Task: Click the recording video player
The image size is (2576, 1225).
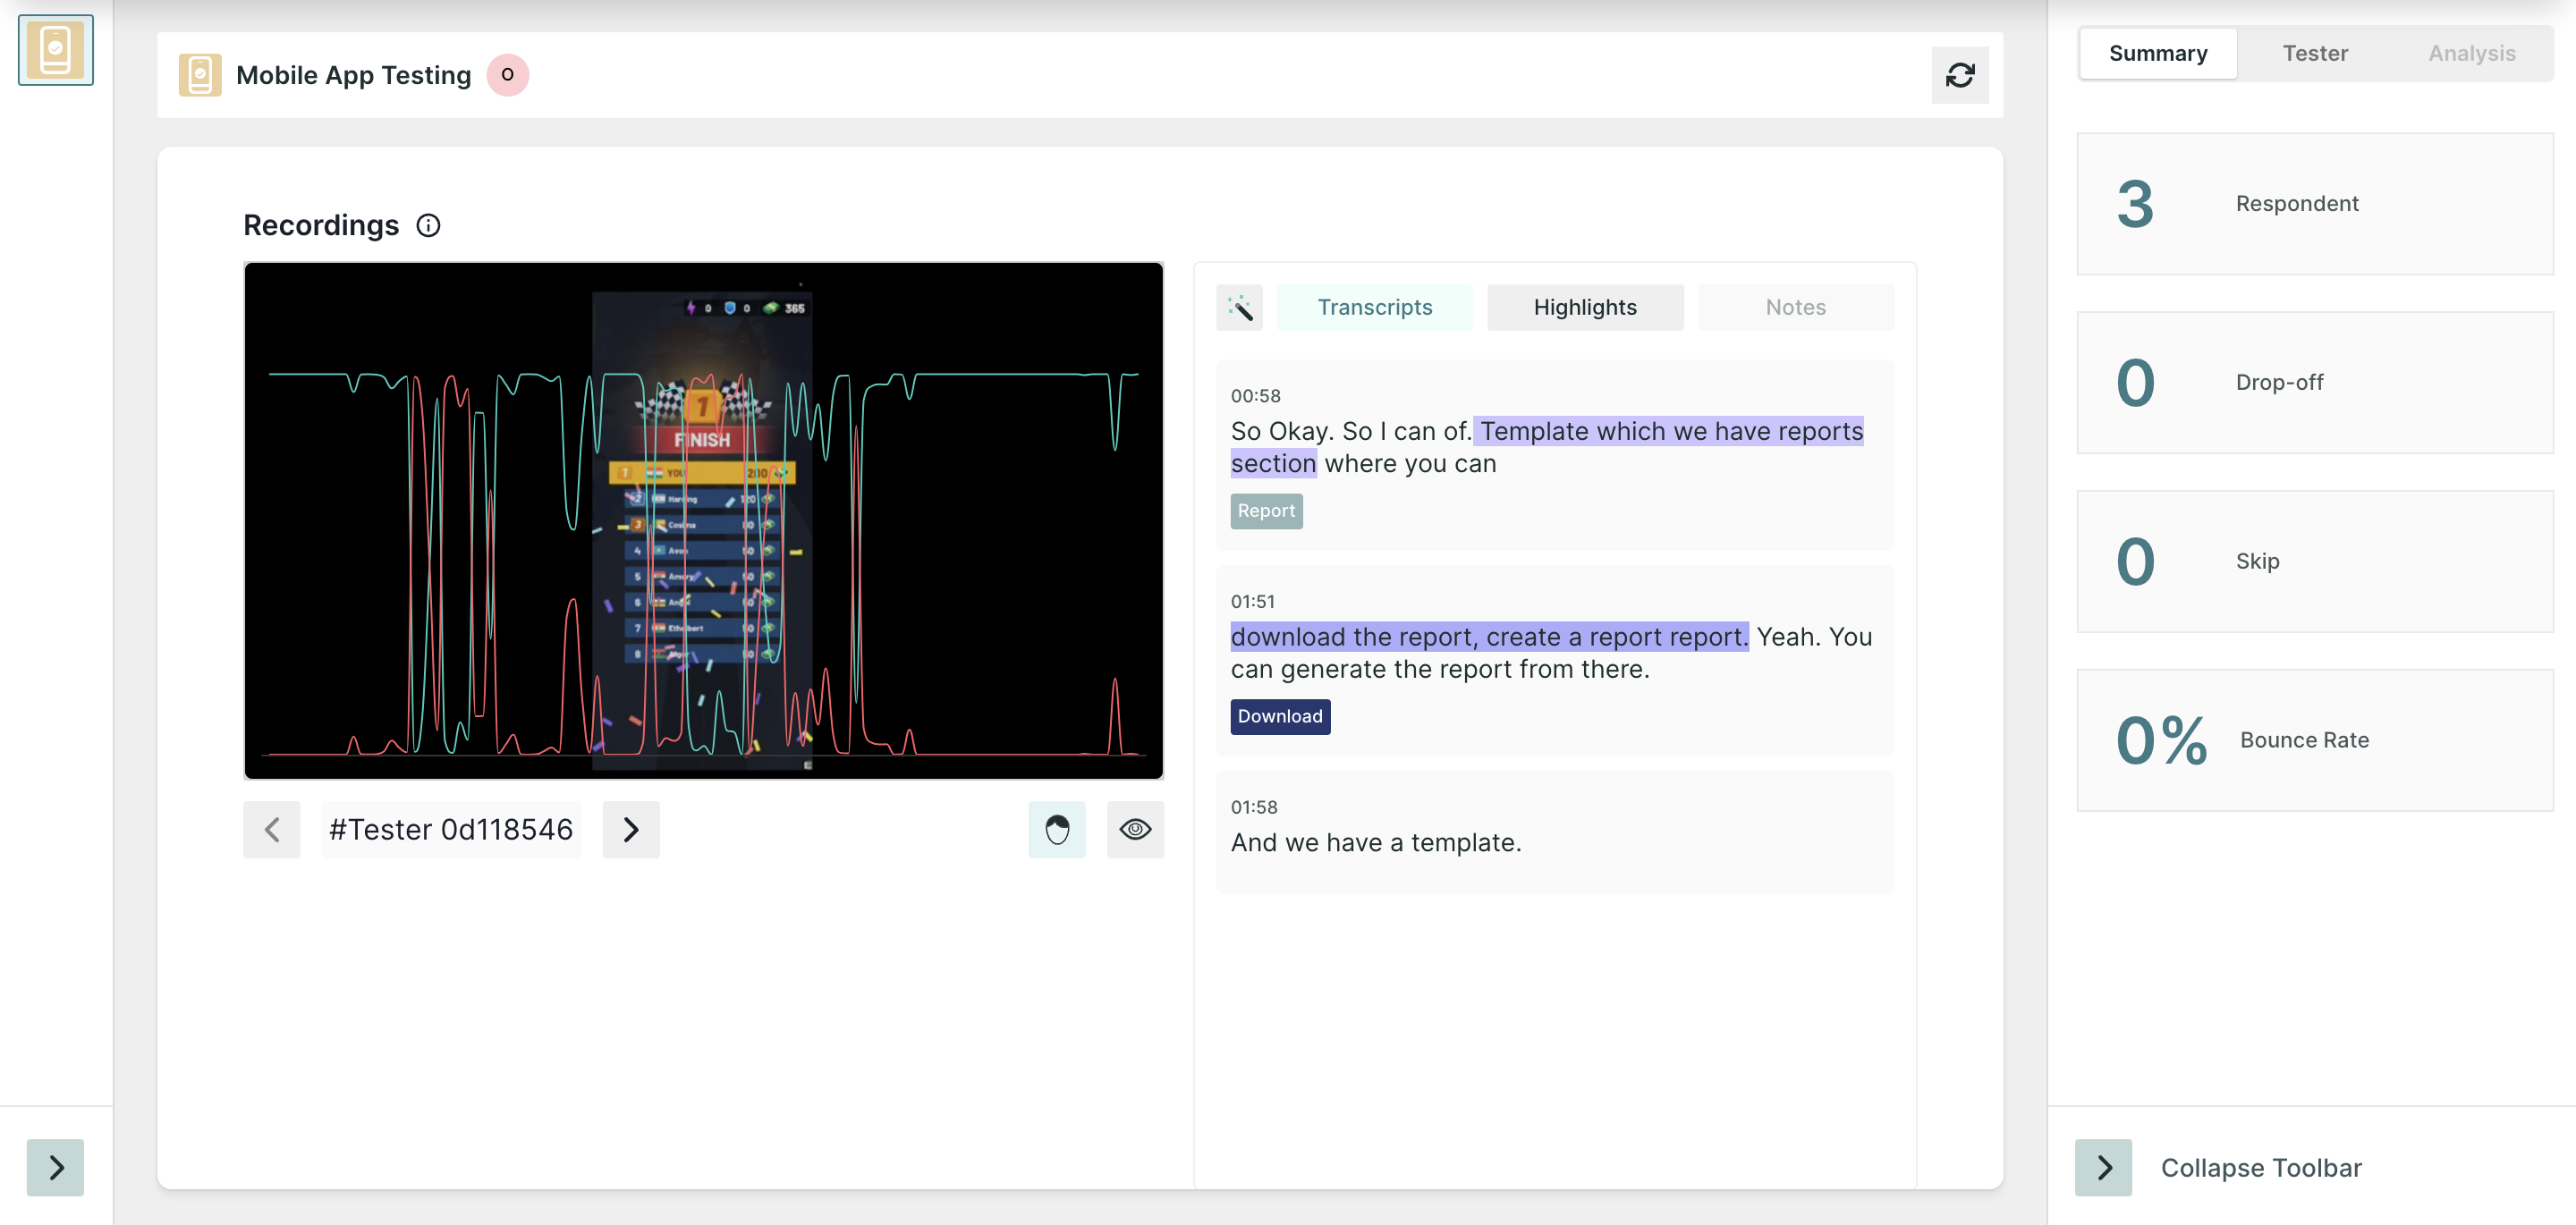Action: click(704, 521)
